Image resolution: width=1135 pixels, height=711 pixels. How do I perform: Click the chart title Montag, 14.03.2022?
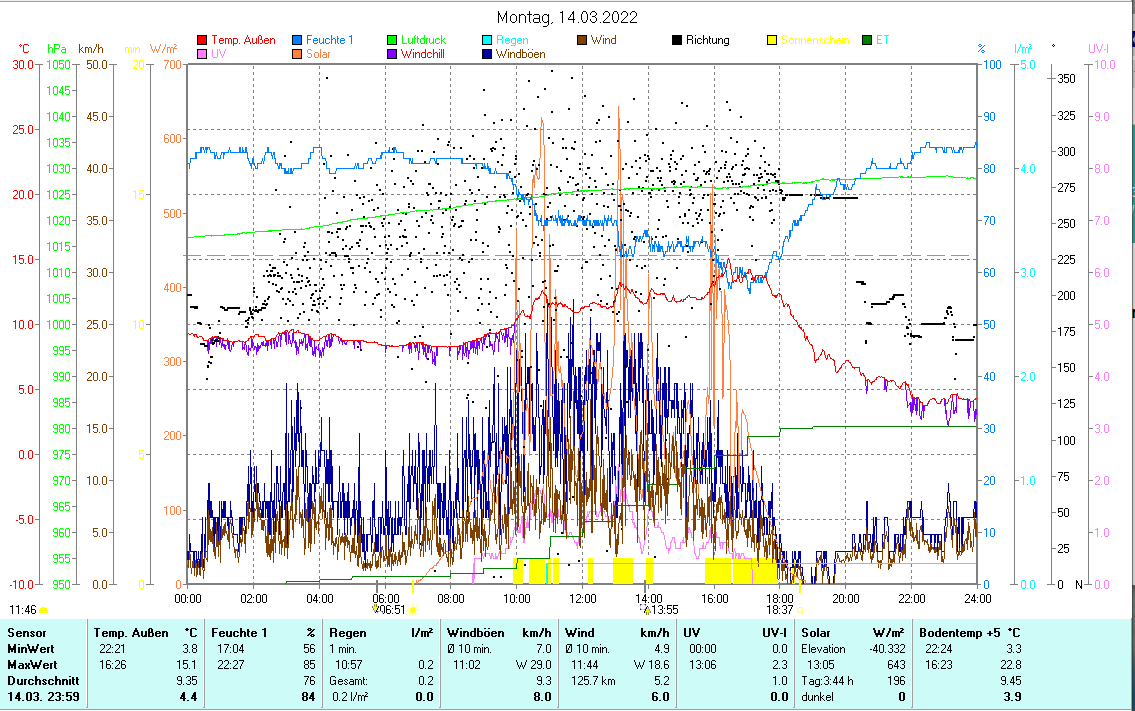point(567,17)
